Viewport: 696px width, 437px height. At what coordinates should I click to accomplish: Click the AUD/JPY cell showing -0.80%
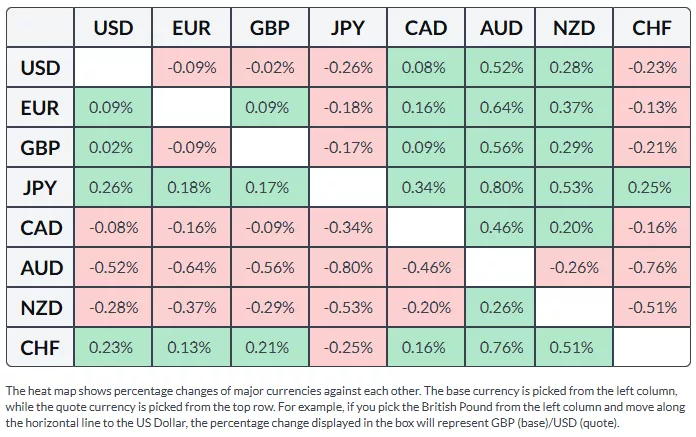coord(344,267)
